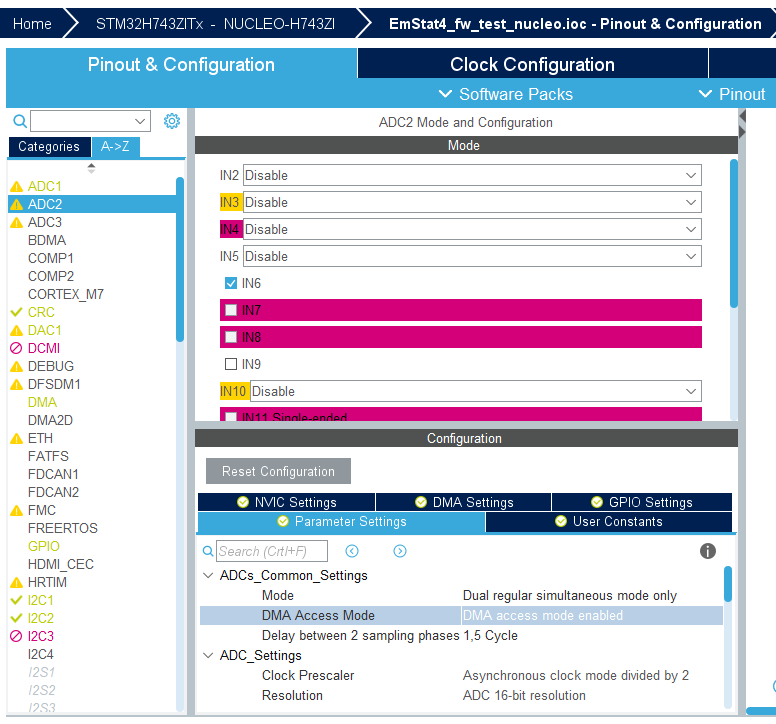
Task: Click the Resolution value ADC 16-bit resolution
Action: (x=524, y=695)
